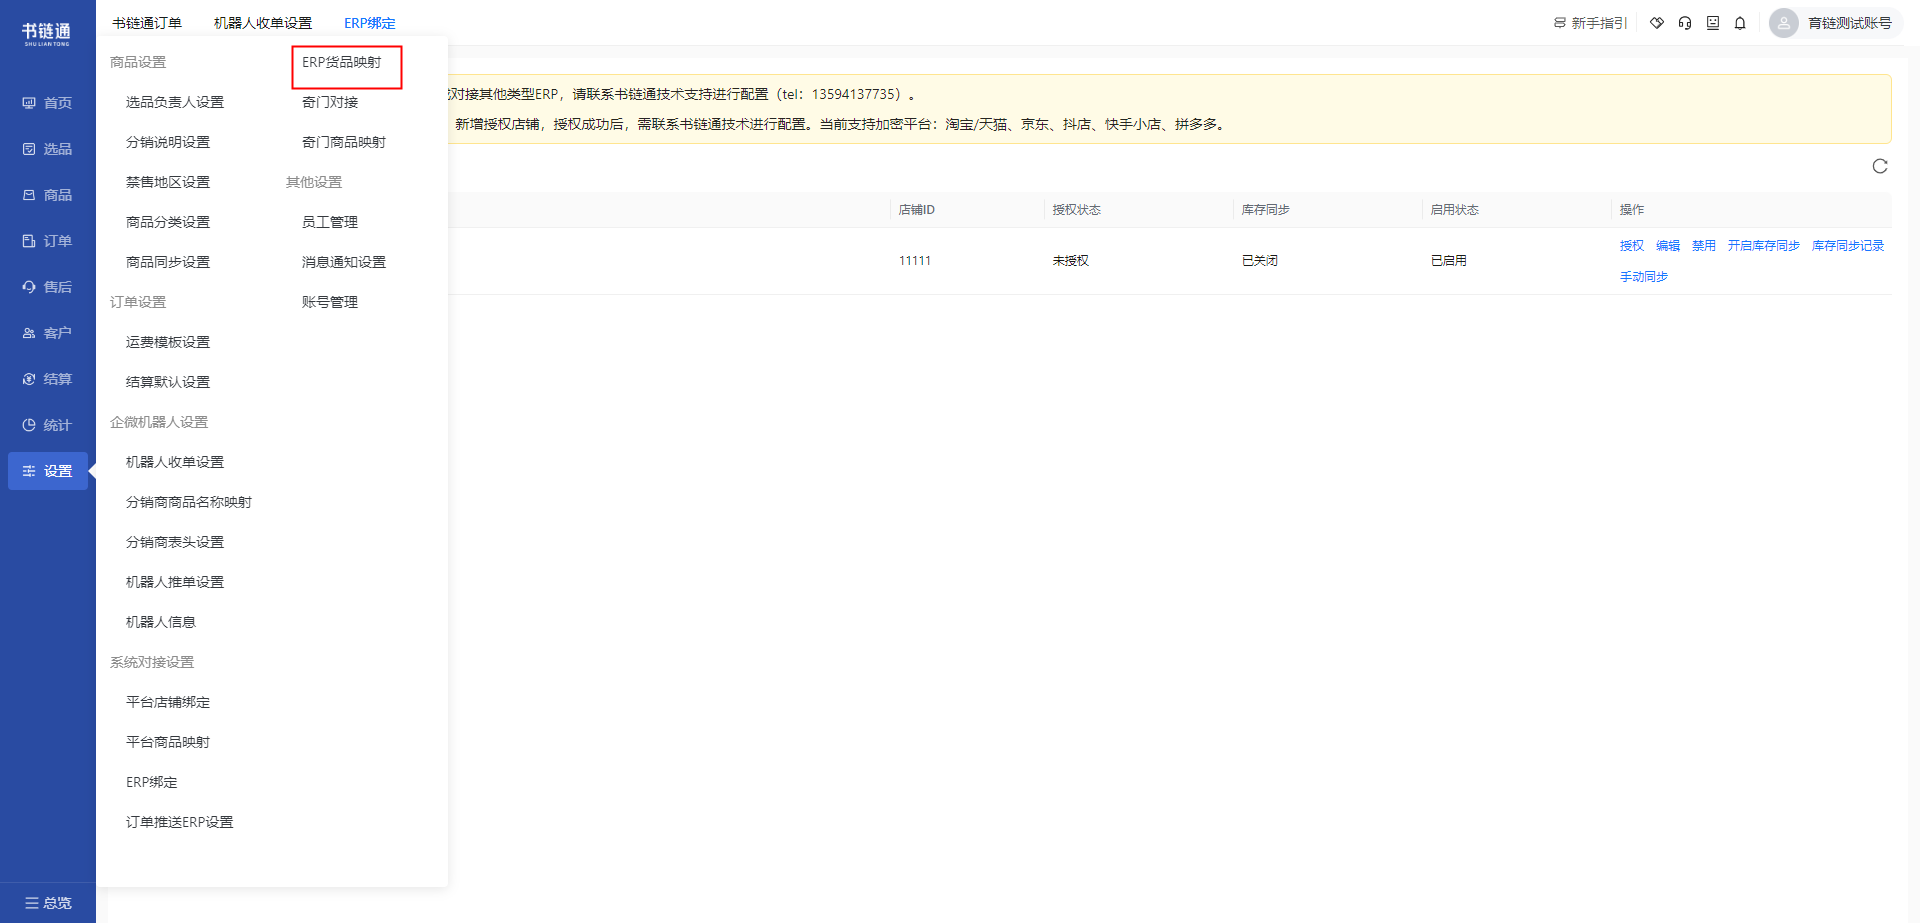Open 奇门对接 menu item

pyautogui.click(x=330, y=102)
